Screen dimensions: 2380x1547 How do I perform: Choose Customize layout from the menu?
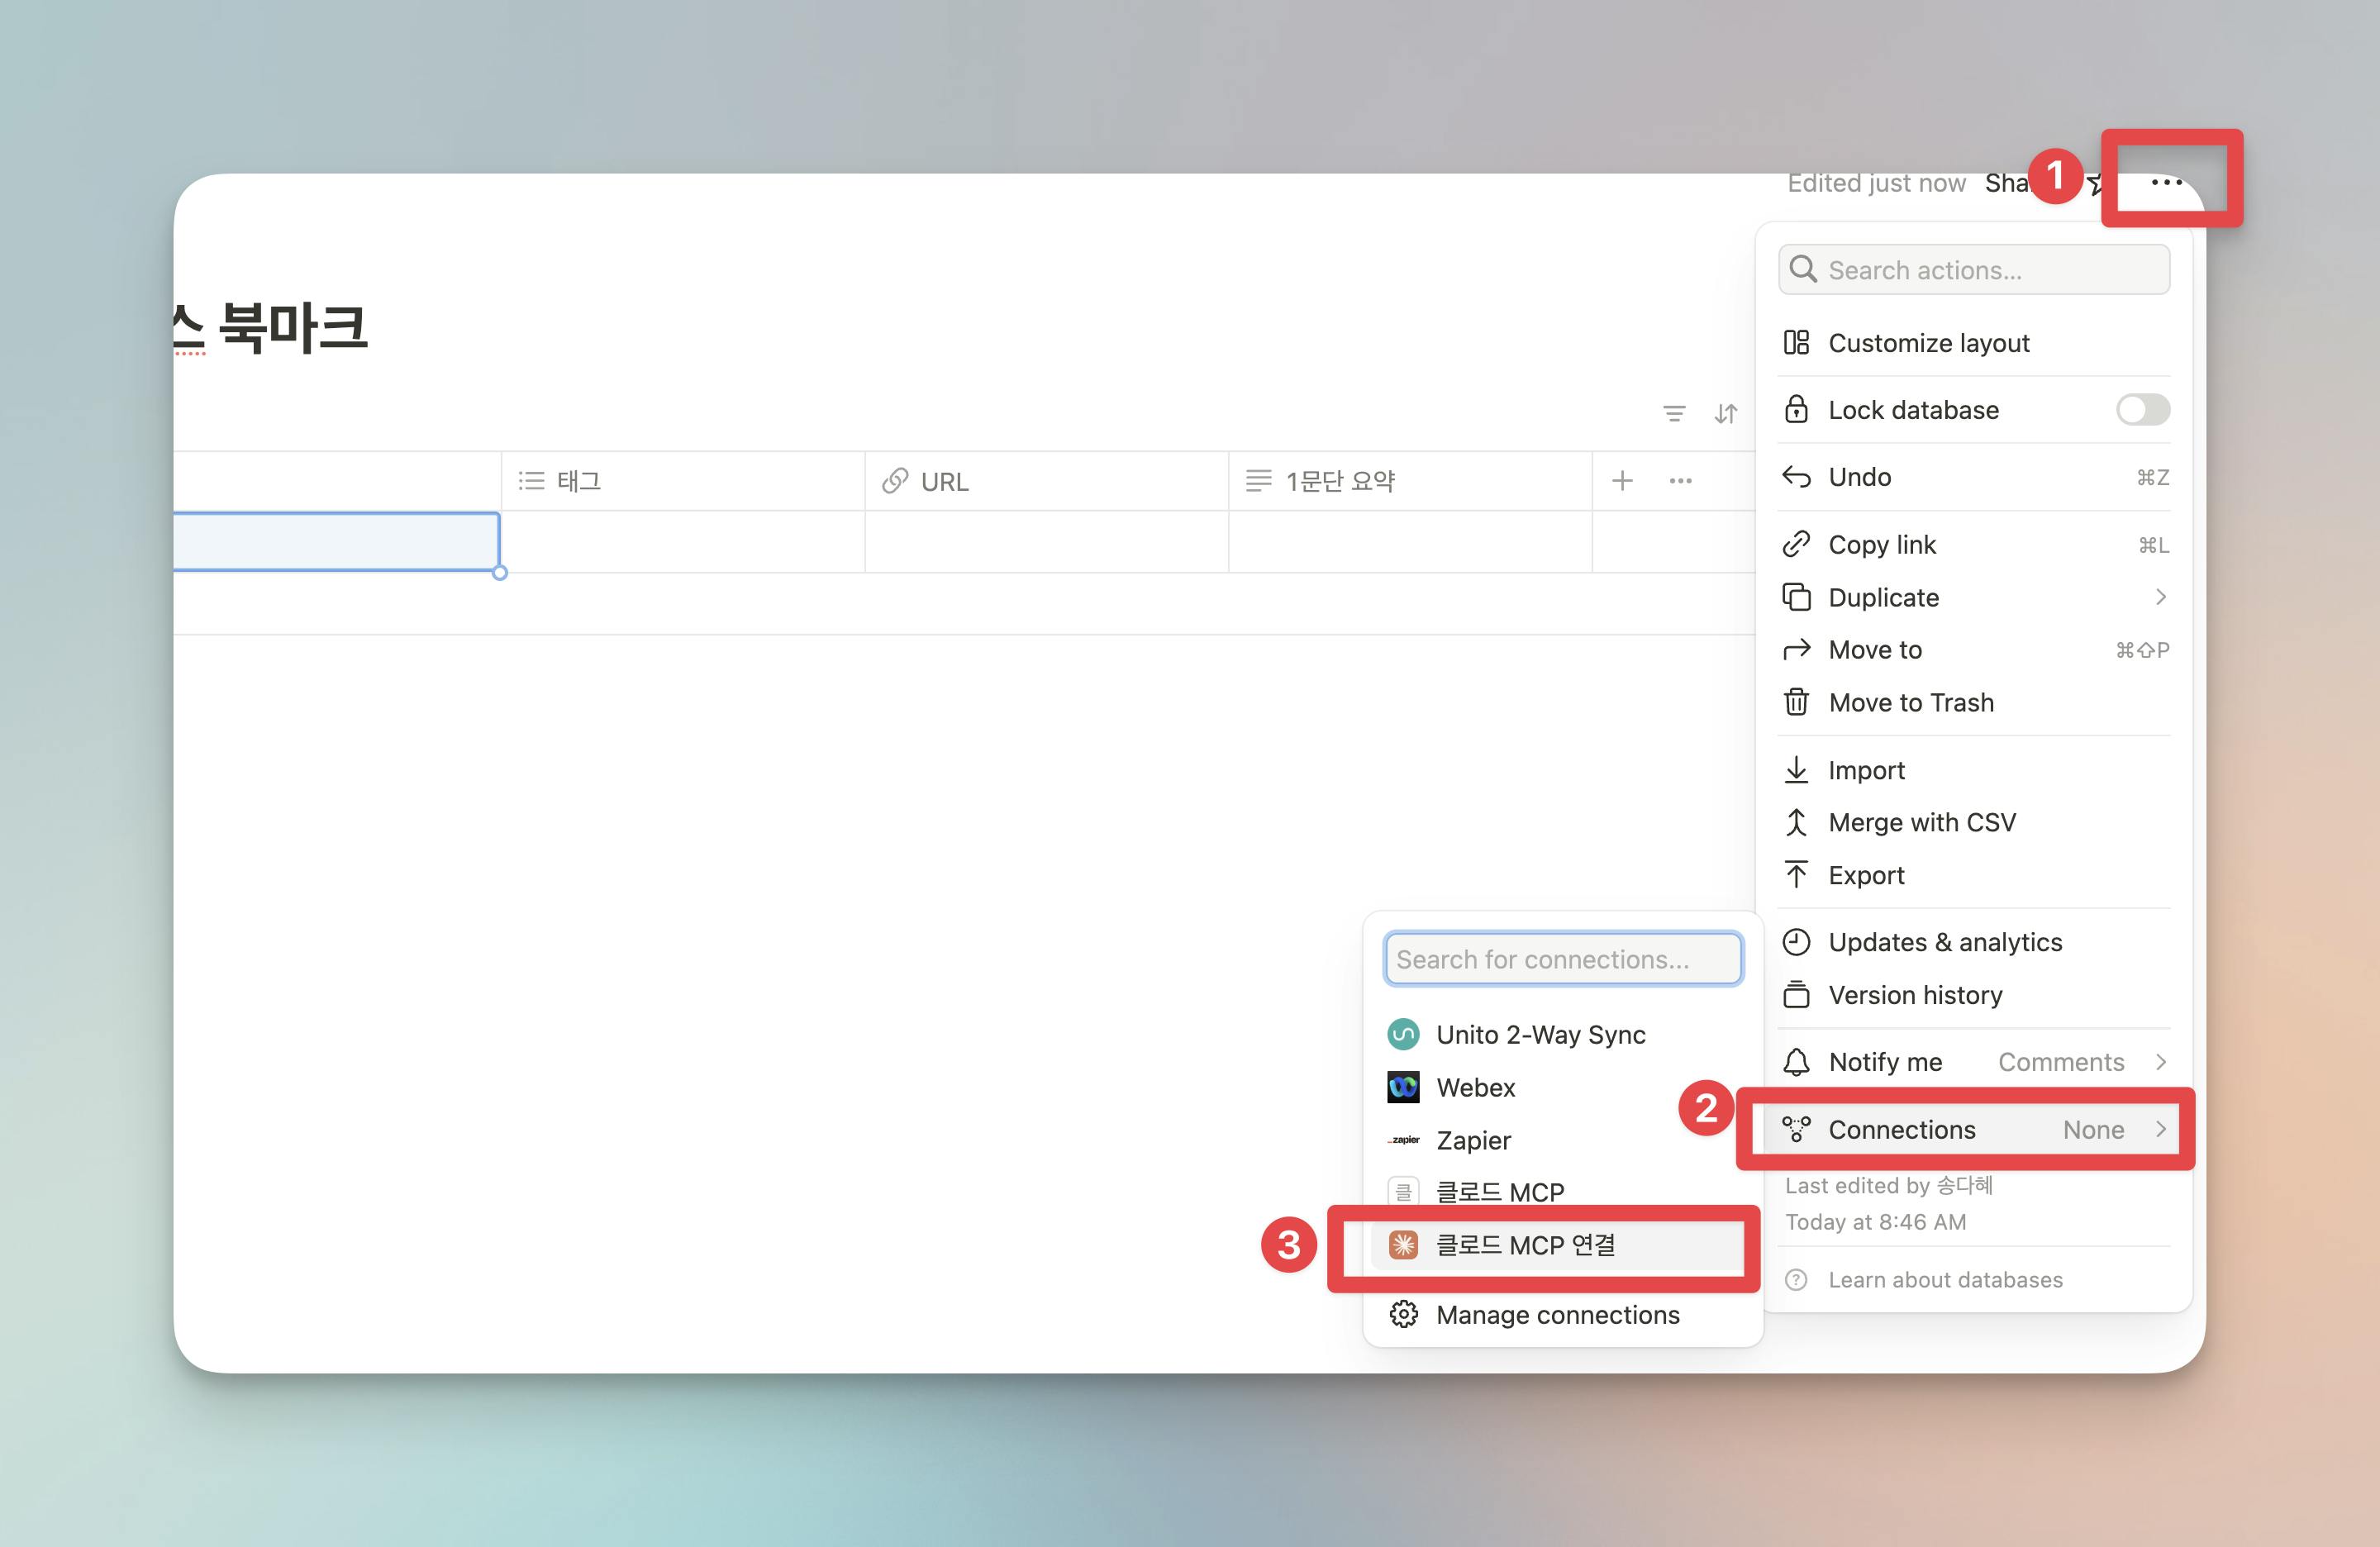pos(1929,343)
